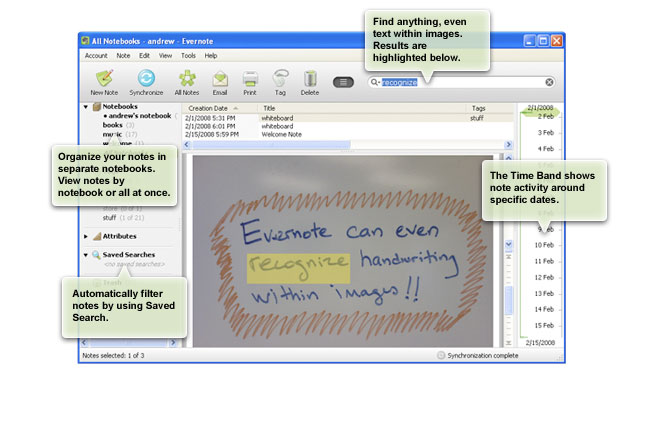Click the New Note toolbar icon
The width and height of the screenshot is (660, 440).
click(103, 78)
